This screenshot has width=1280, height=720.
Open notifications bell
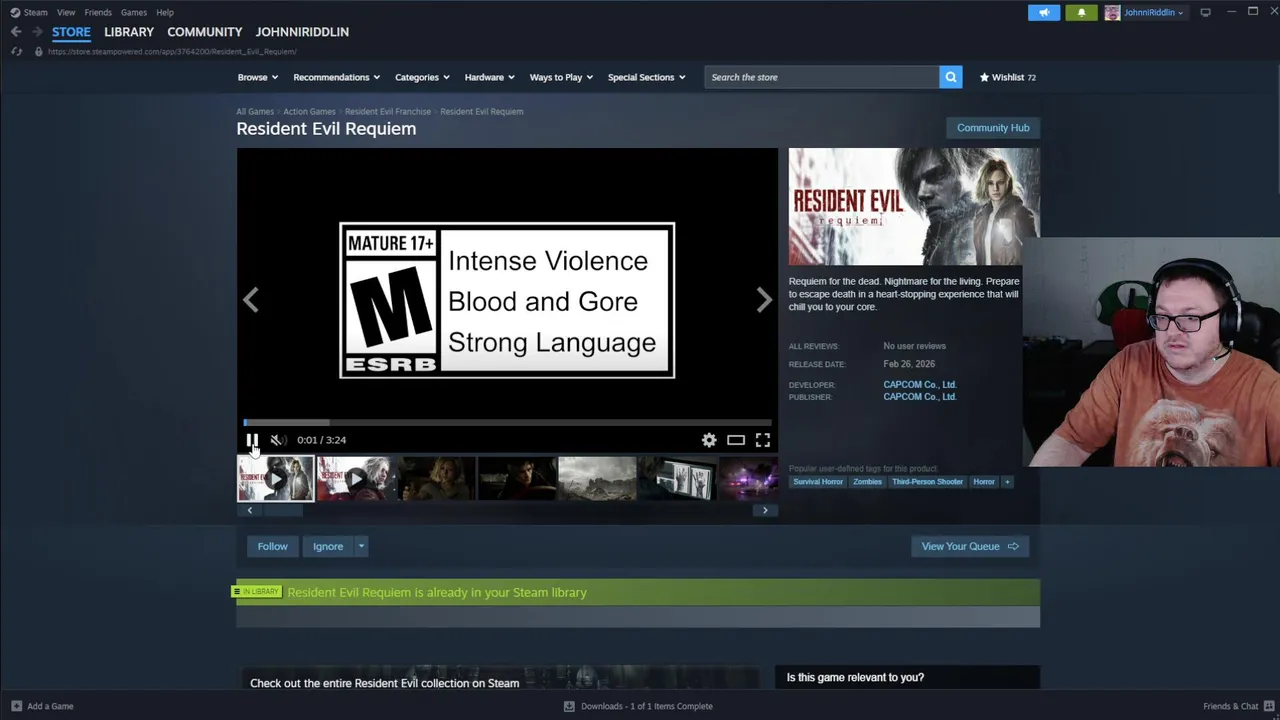click(x=1081, y=12)
